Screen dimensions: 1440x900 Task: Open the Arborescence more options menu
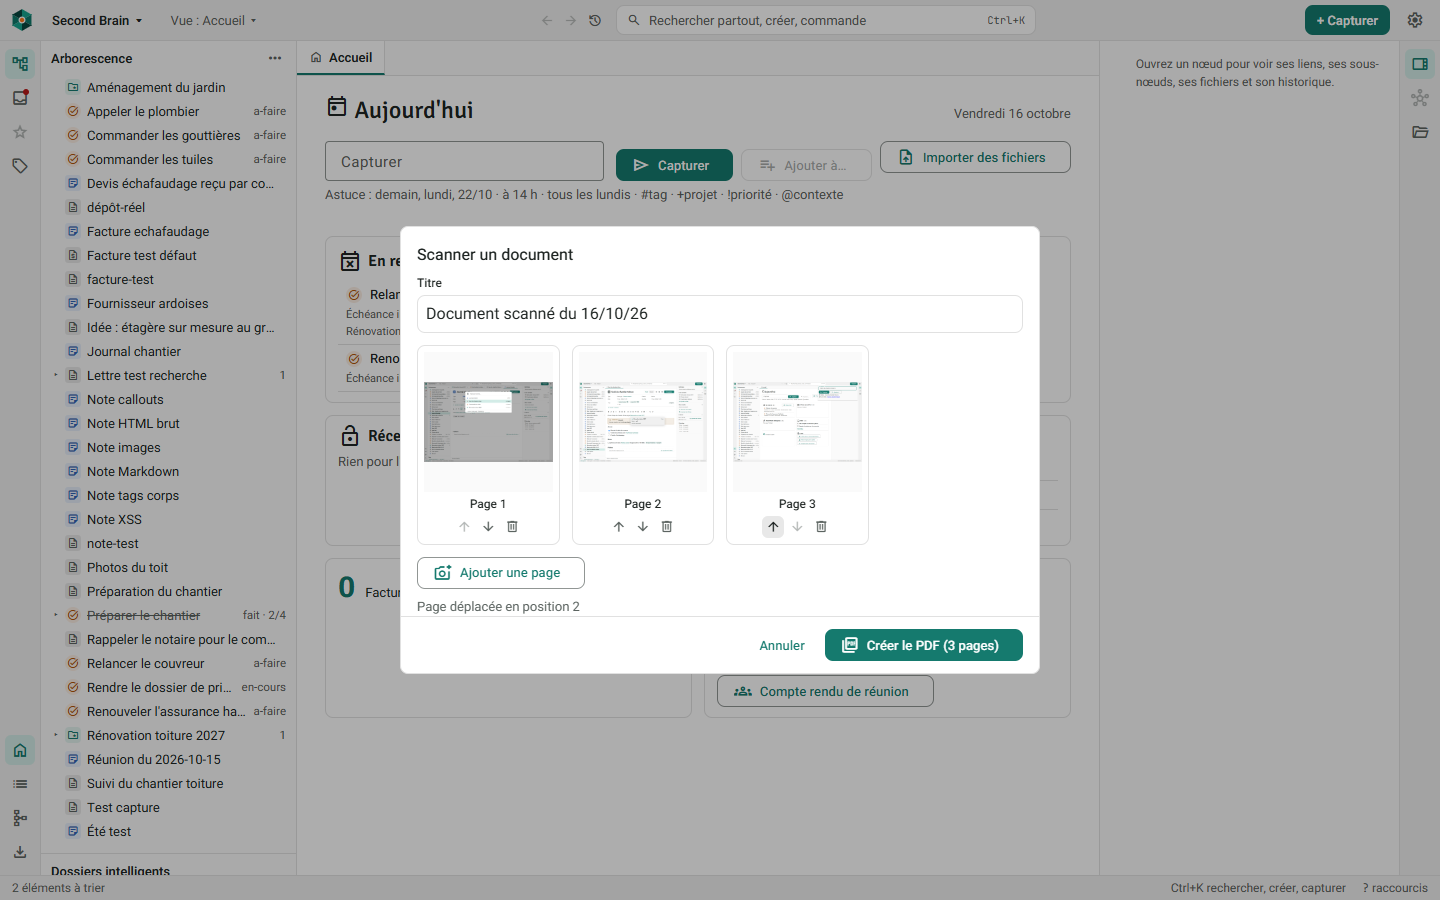(275, 58)
